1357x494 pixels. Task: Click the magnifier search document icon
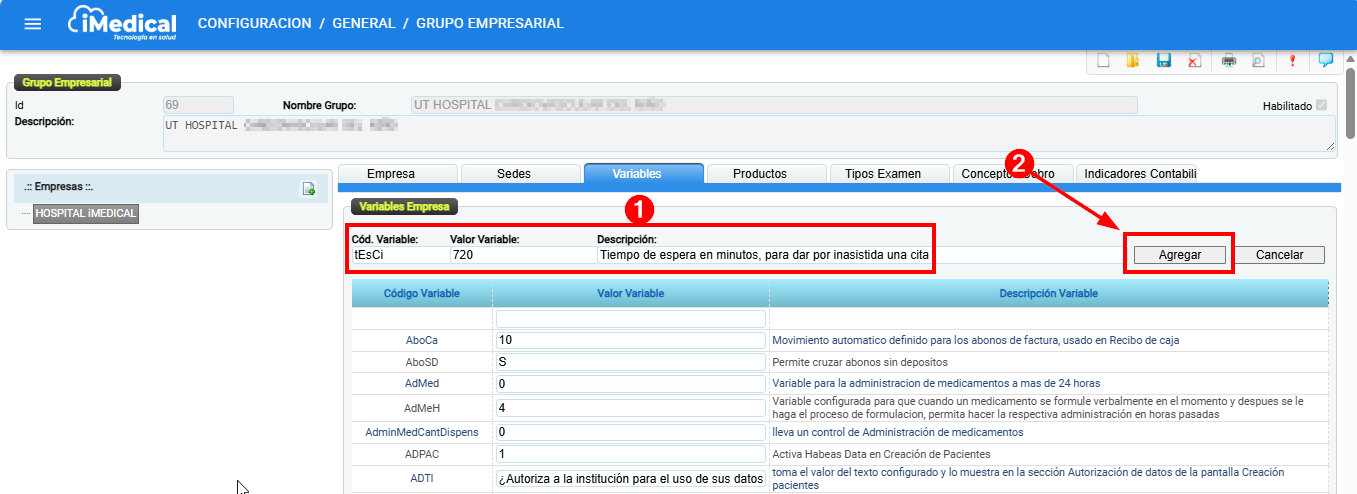(1258, 61)
